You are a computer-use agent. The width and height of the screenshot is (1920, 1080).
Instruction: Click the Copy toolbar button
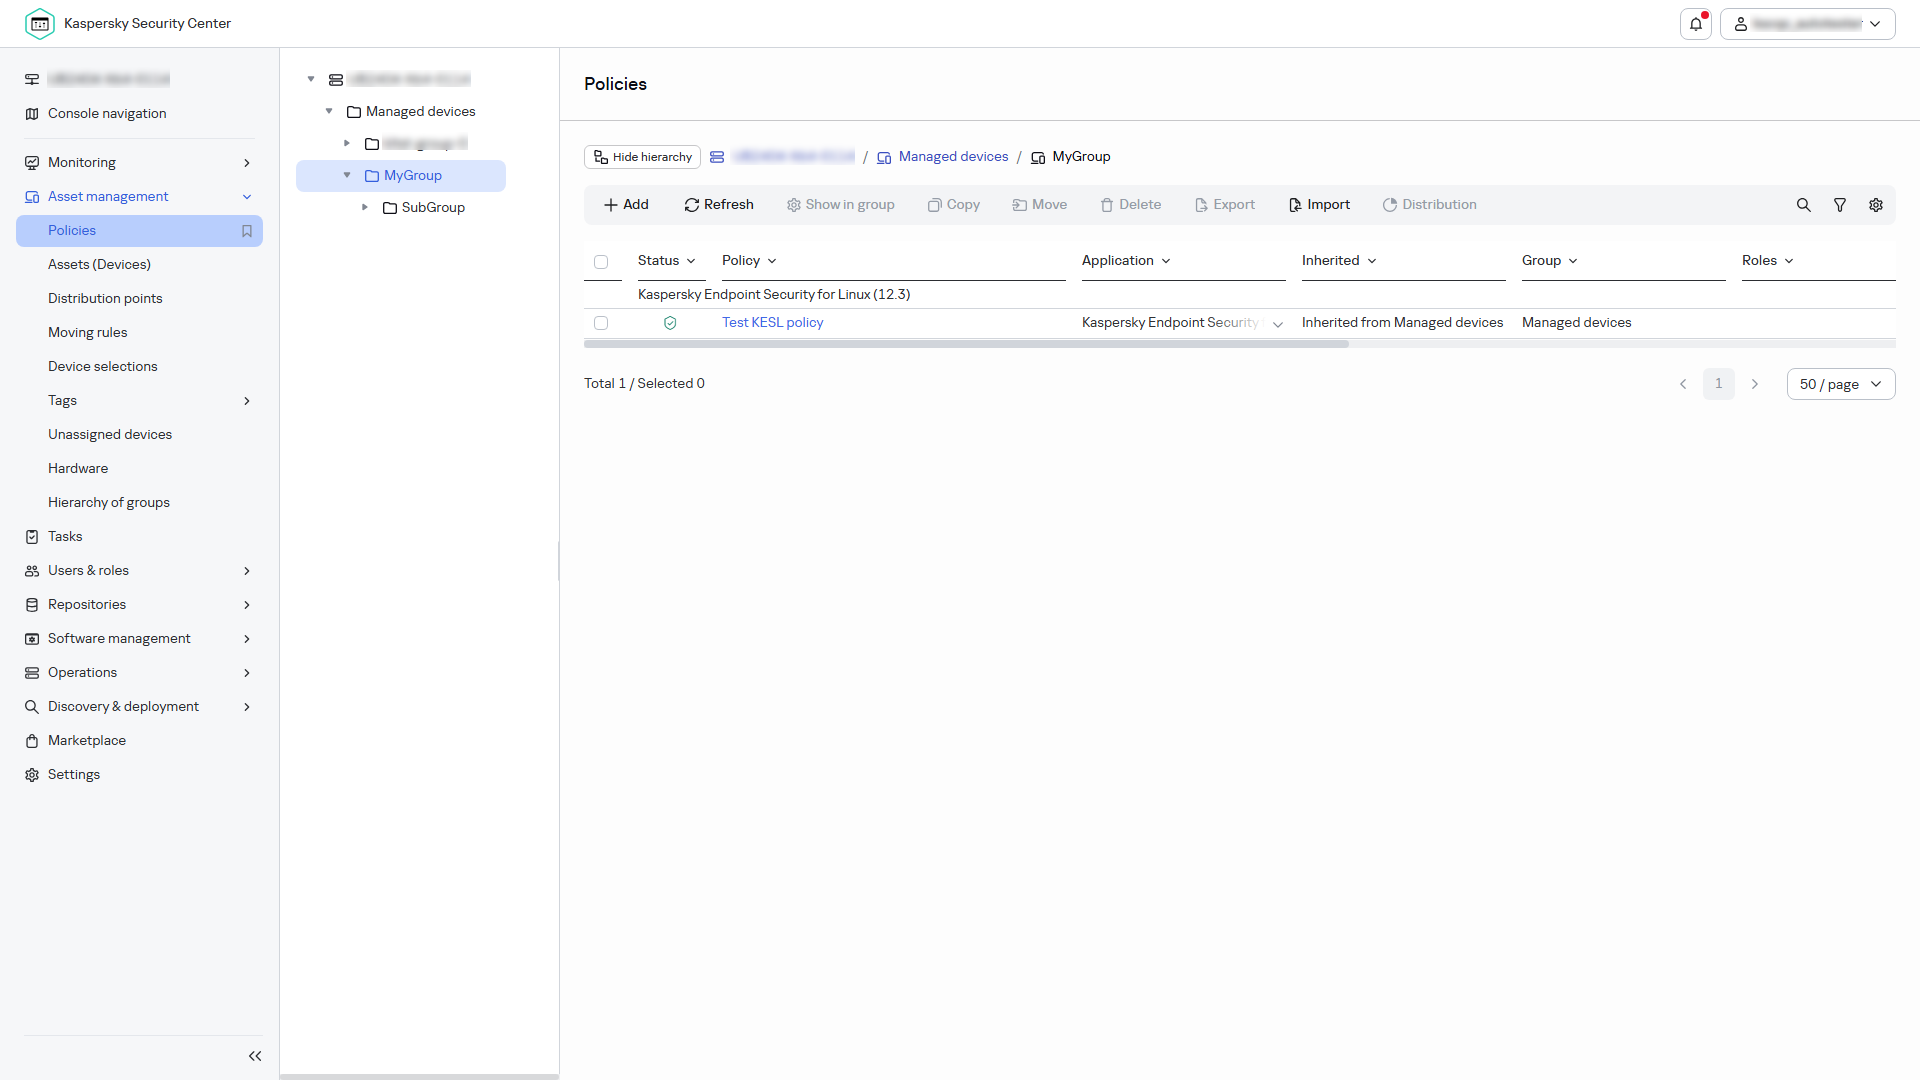(x=953, y=205)
